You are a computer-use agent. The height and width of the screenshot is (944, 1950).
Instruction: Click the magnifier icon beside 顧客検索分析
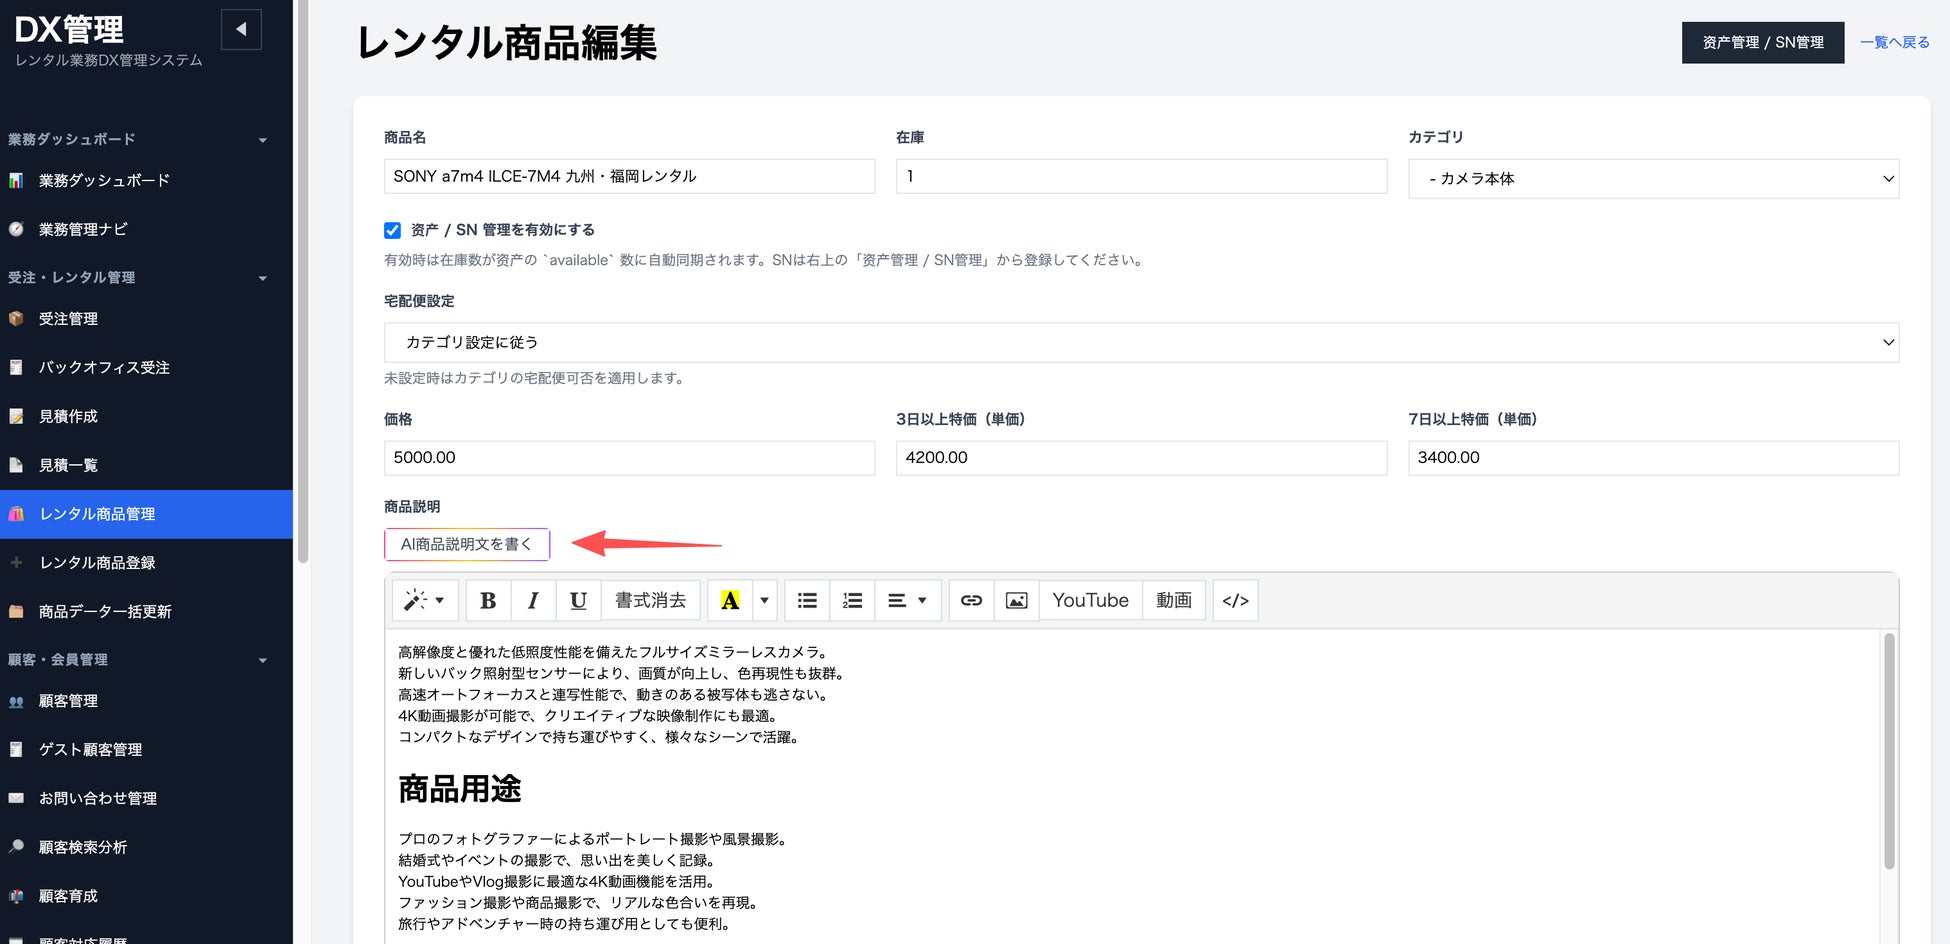16,847
